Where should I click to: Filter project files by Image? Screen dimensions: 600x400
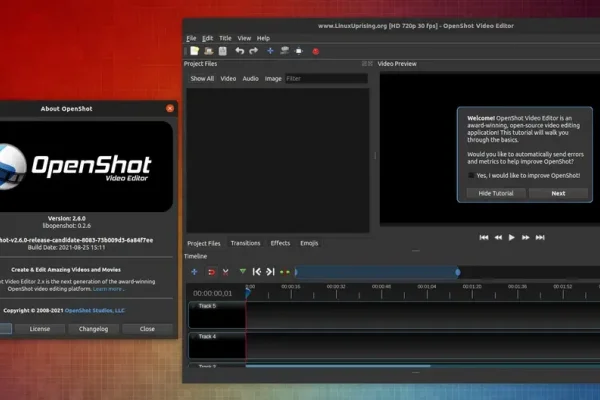click(x=273, y=78)
